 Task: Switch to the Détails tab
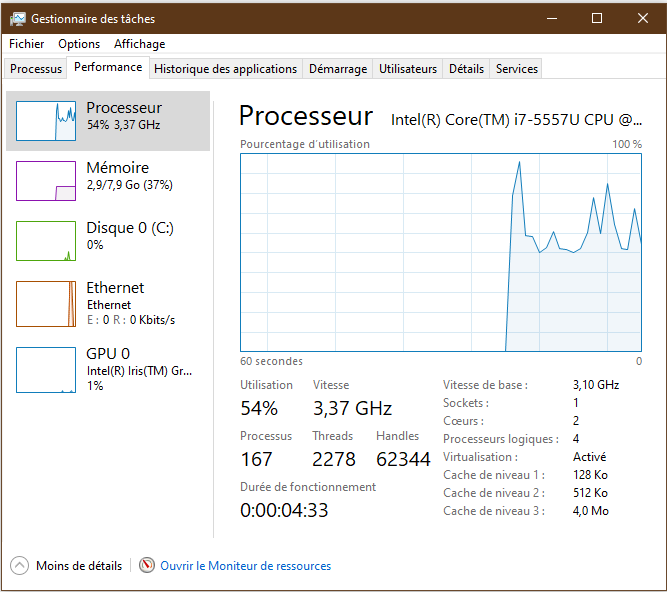click(x=466, y=69)
